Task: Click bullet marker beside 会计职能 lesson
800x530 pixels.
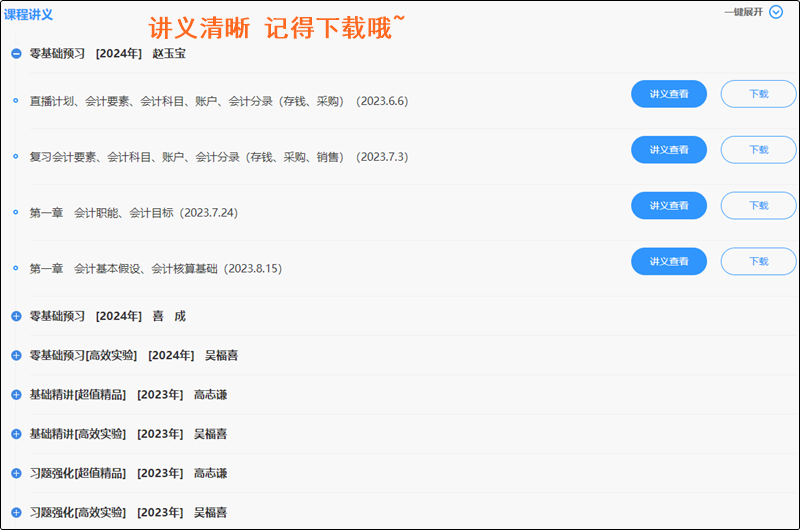Action: click(x=15, y=212)
